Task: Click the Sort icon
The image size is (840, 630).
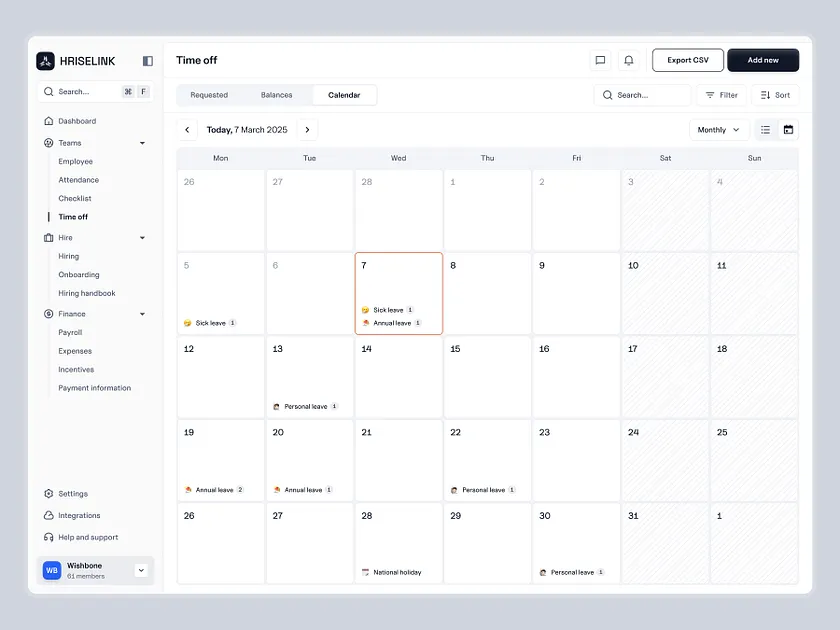Action: click(x=764, y=95)
